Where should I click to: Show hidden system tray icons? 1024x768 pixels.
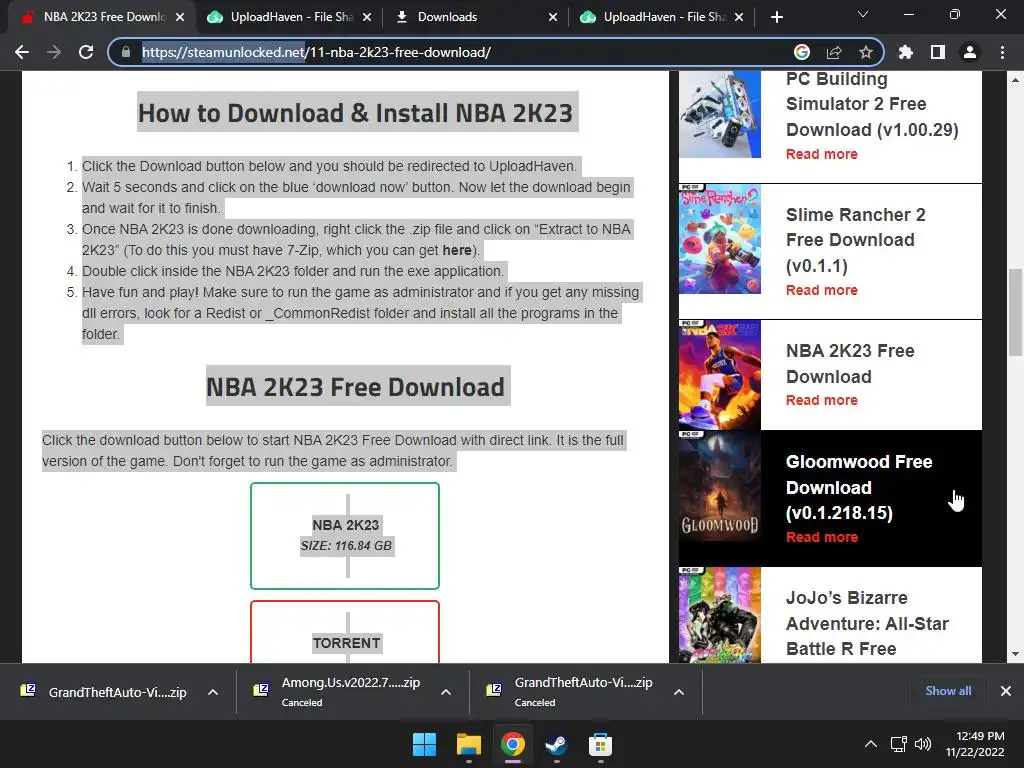click(x=871, y=744)
